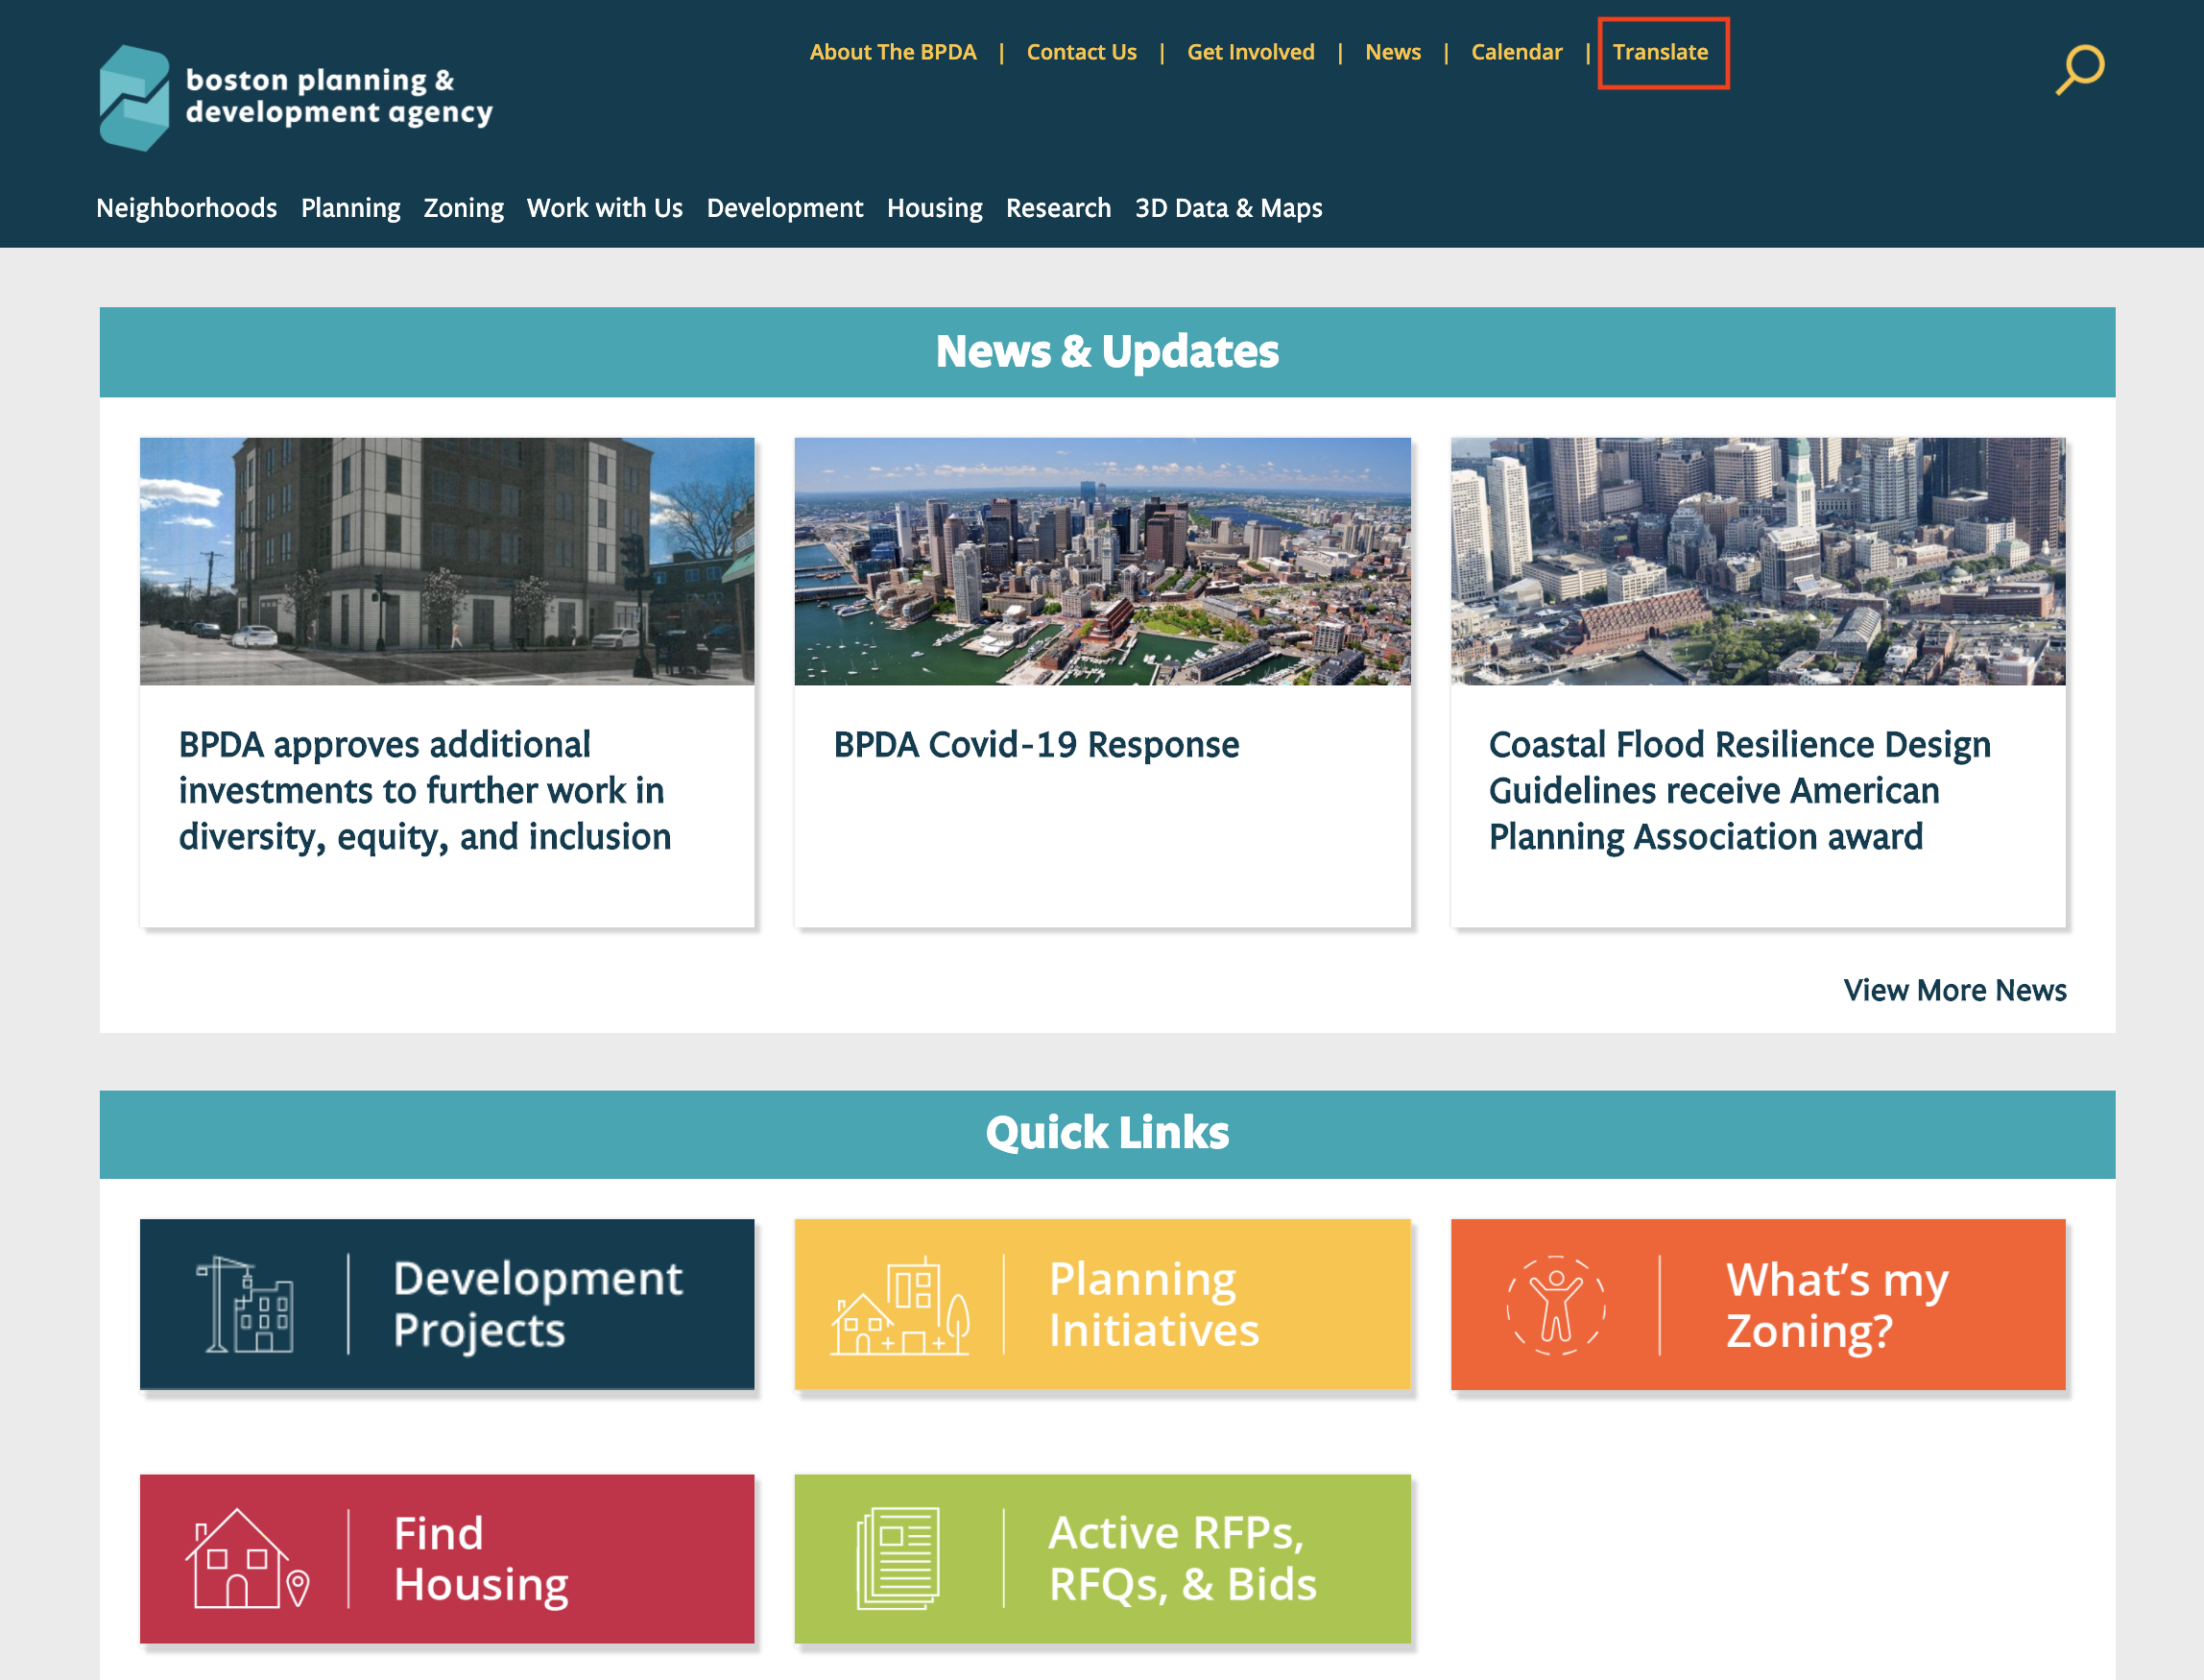The width and height of the screenshot is (2204, 1680).
Task: Open the Zoning navigation menu
Action: click(x=463, y=208)
